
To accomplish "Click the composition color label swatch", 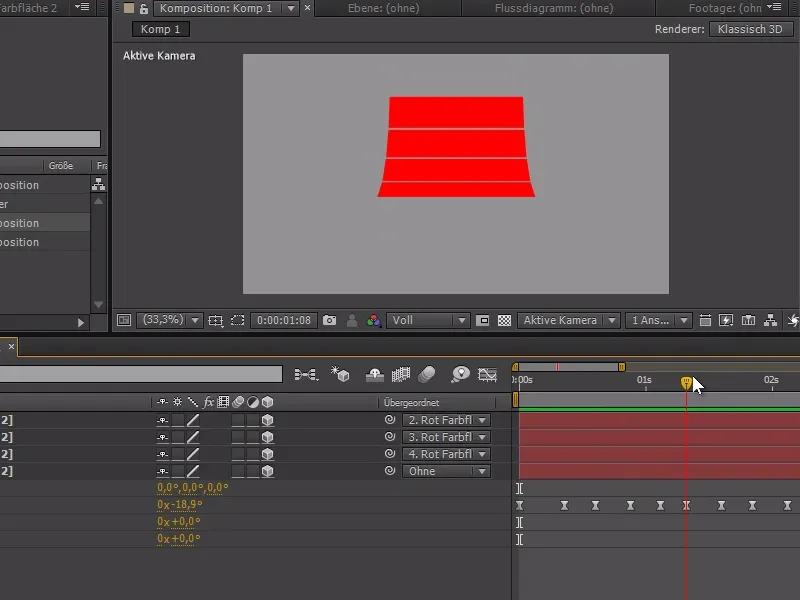I will (x=129, y=8).
